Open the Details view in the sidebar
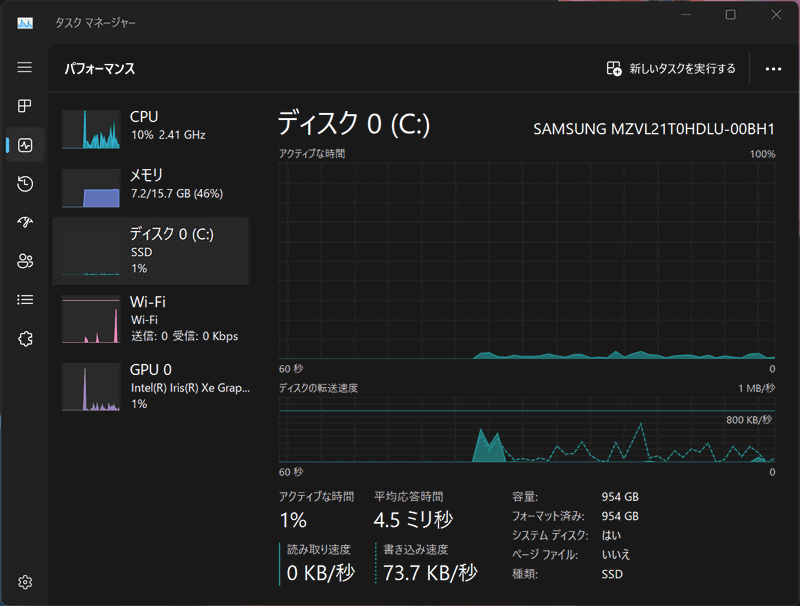The width and height of the screenshot is (800, 606). pyautogui.click(x=25, y=300)
